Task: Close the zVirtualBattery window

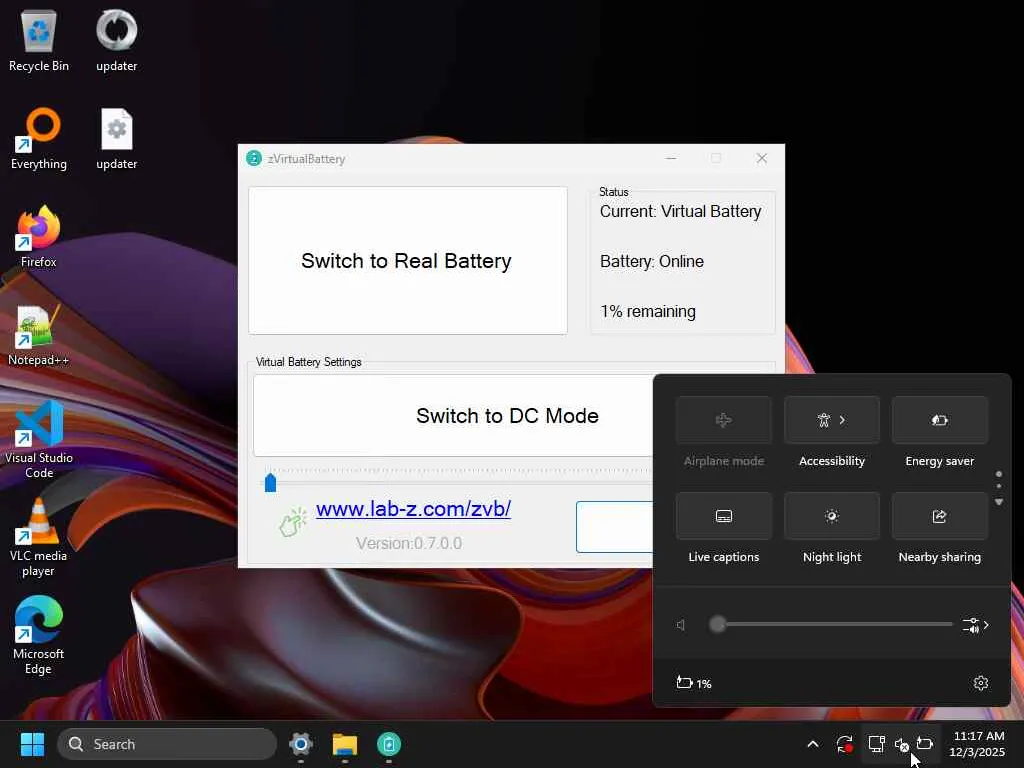Action: click(761, 158)
